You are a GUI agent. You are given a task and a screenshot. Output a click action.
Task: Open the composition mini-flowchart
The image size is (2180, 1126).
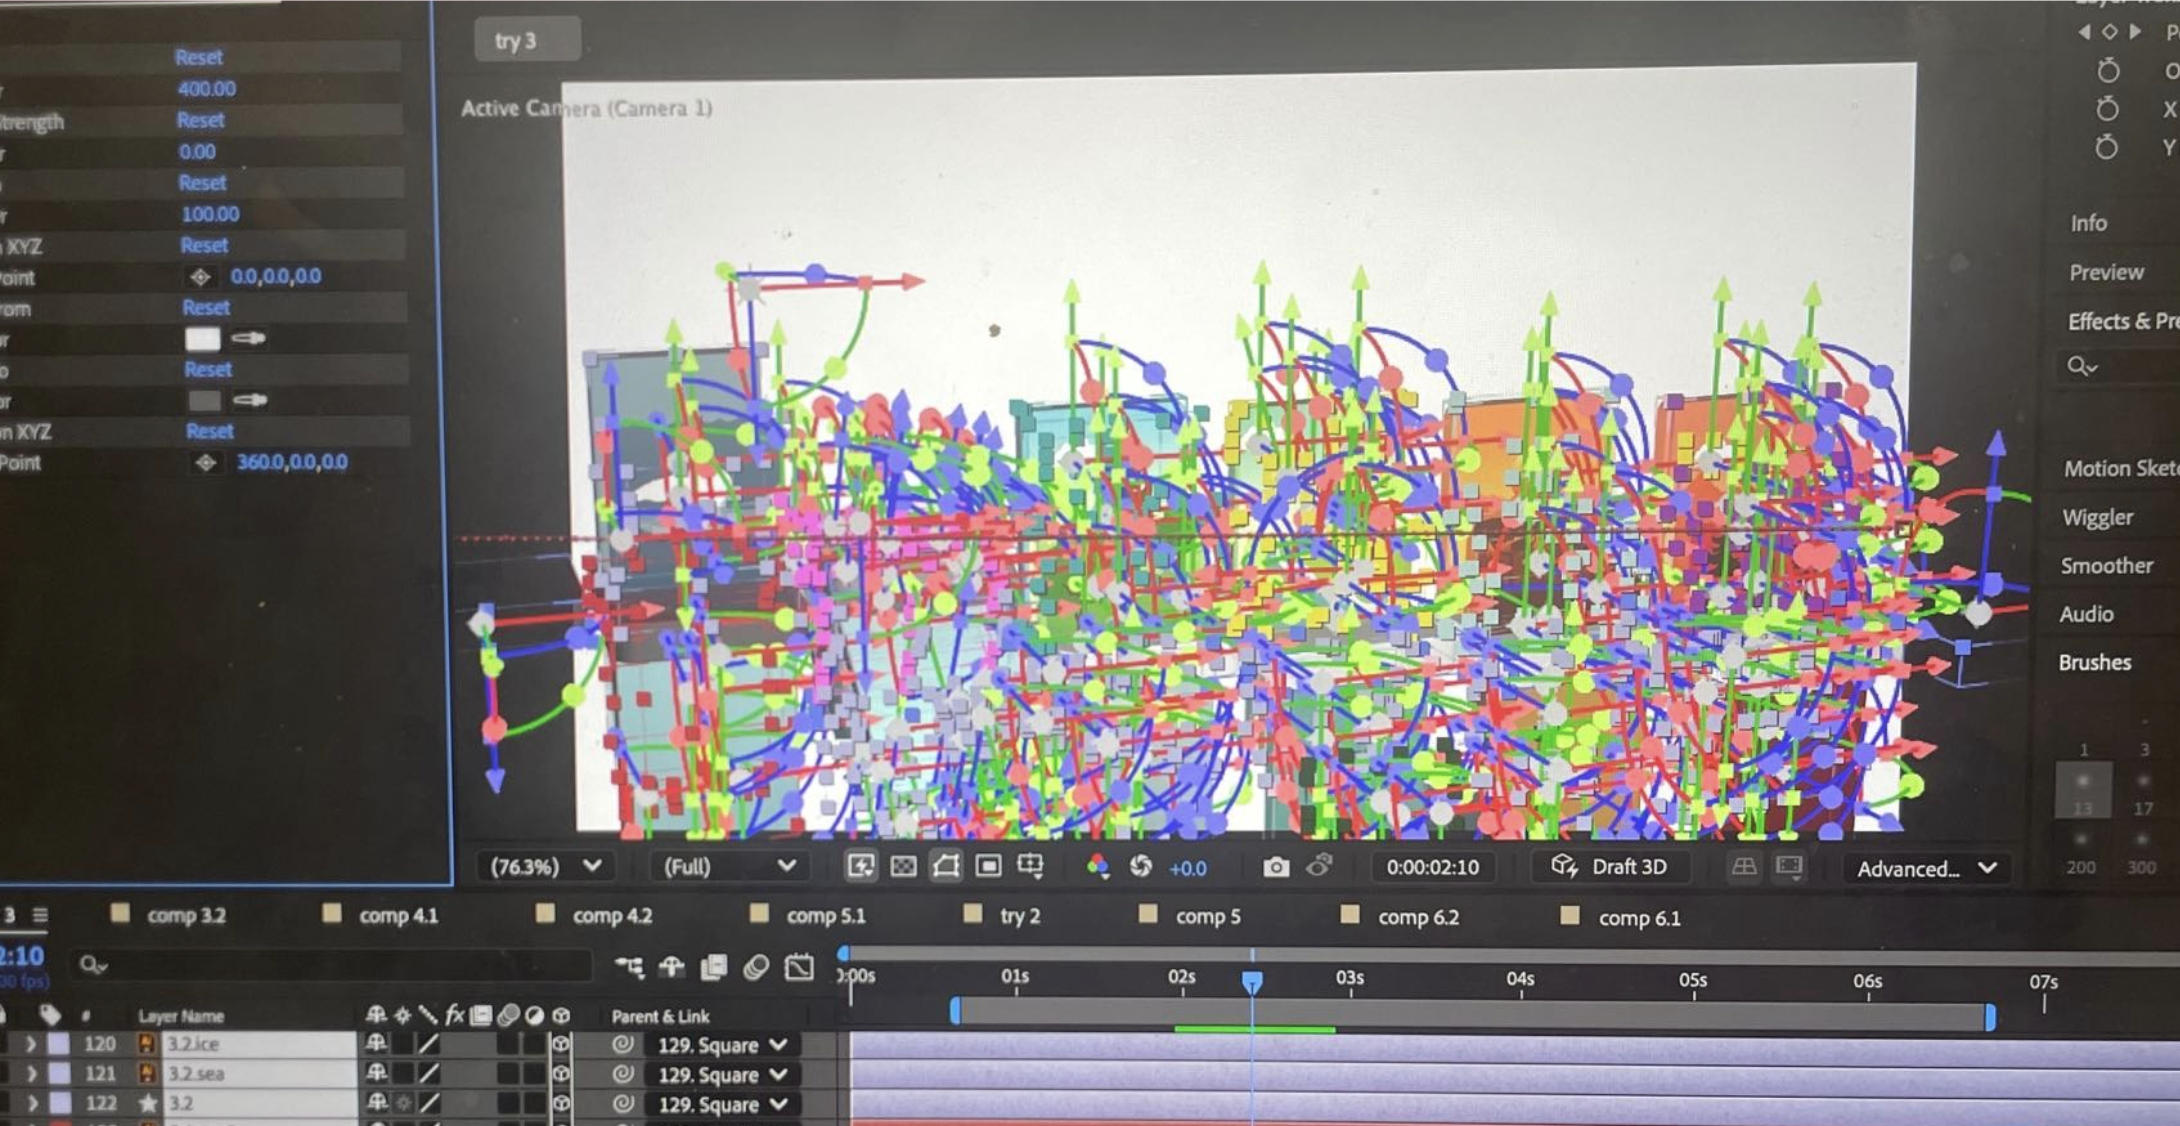coord(630,967)
